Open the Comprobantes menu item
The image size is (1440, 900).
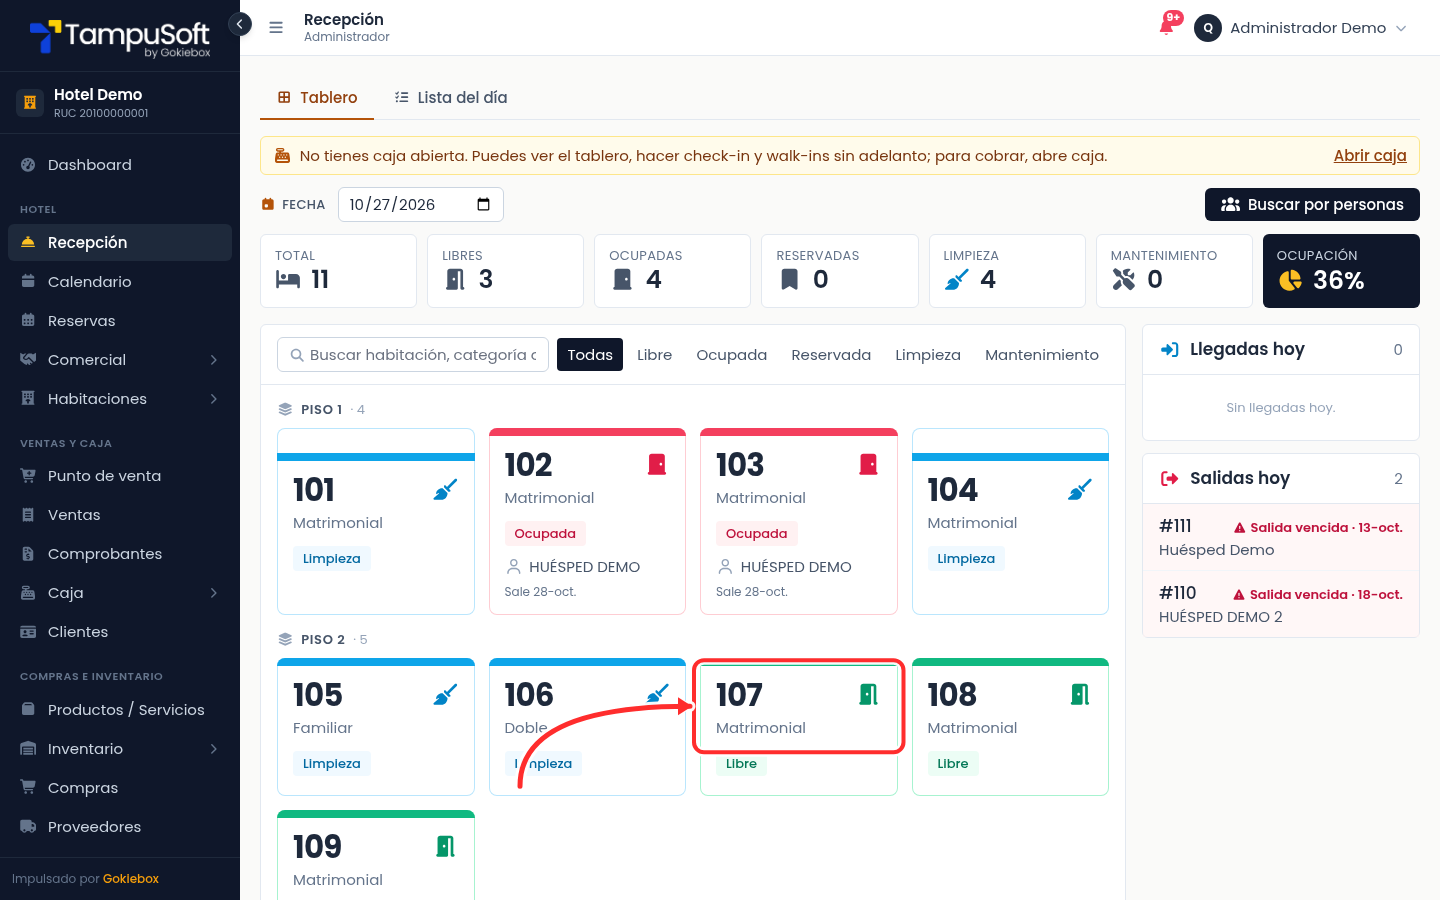[120, 554]
